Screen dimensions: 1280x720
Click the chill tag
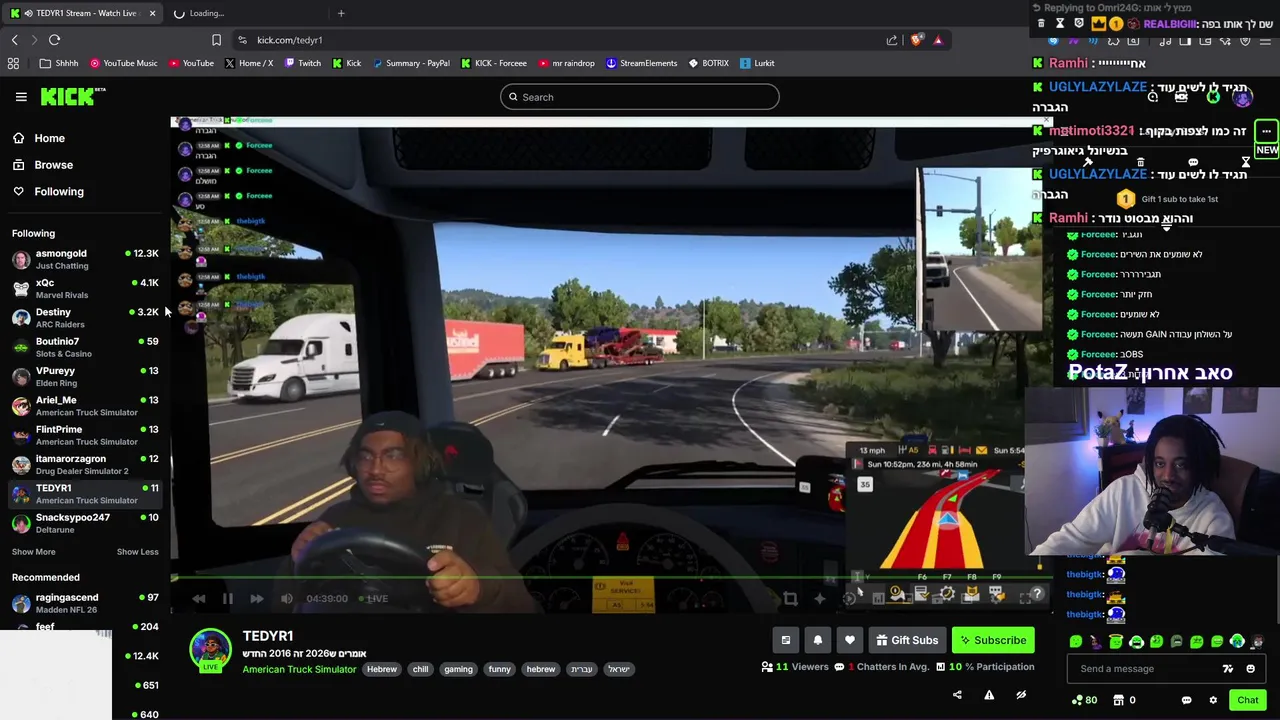click(x=420, y=669)
